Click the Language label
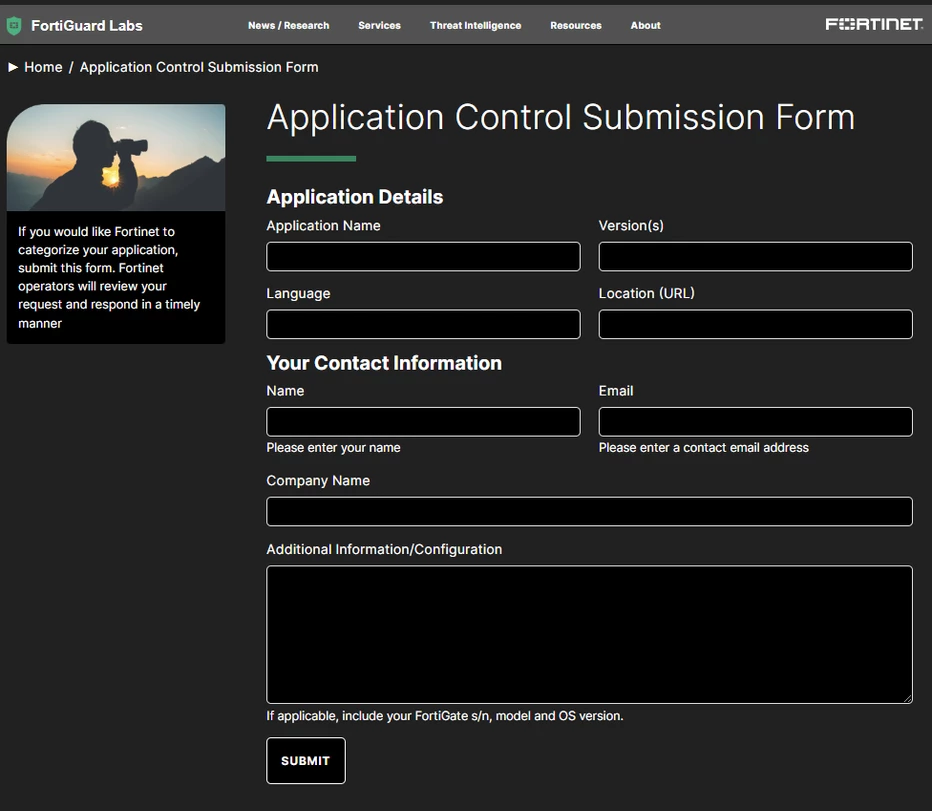 coord(298,294)
